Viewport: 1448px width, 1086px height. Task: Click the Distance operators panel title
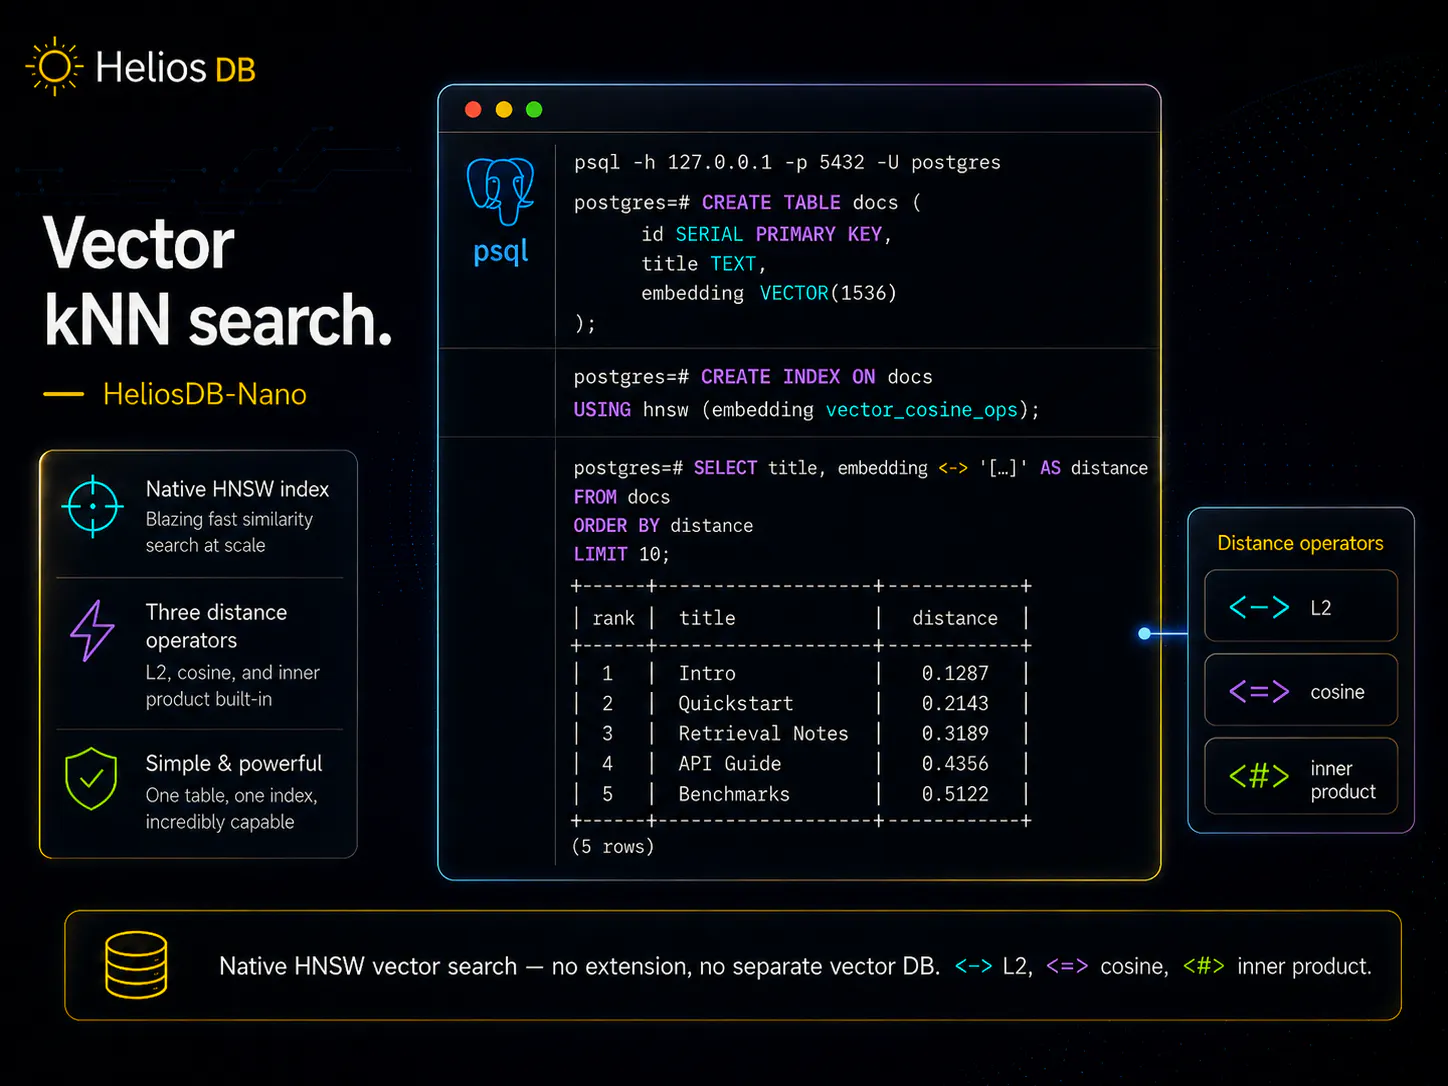[1300, 543]
